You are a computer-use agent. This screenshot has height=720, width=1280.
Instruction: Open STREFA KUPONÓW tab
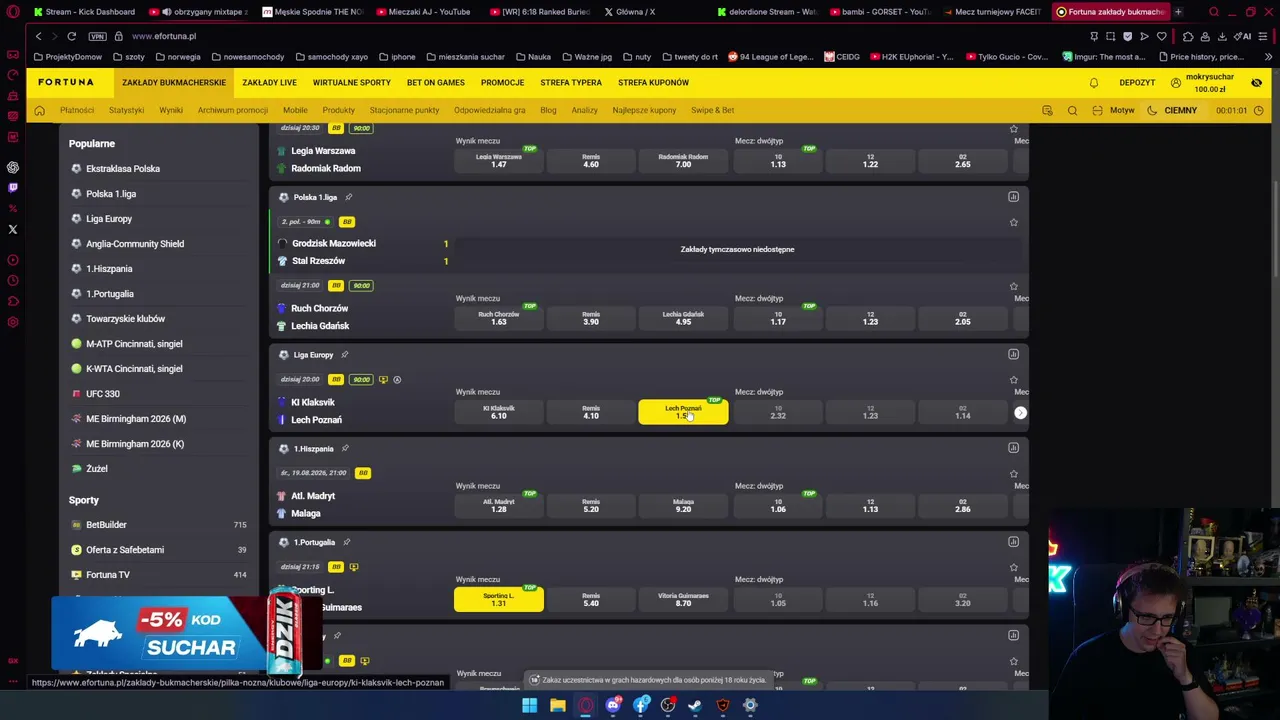pos(653,82)
